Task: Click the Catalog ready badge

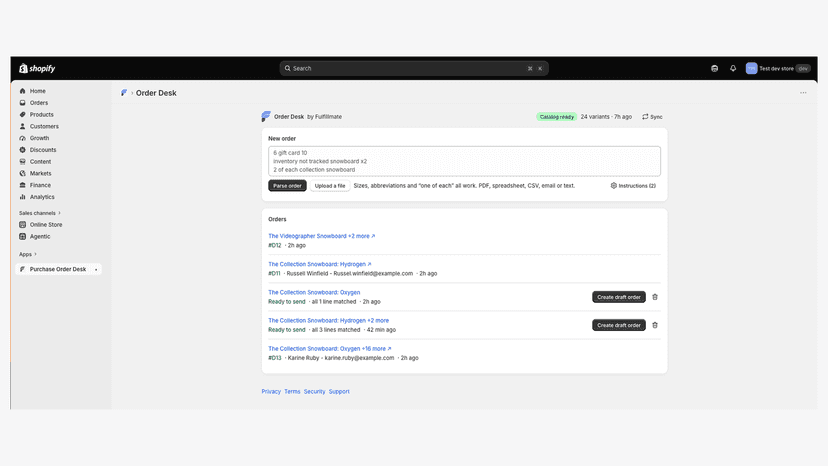Action: (557, 117)
